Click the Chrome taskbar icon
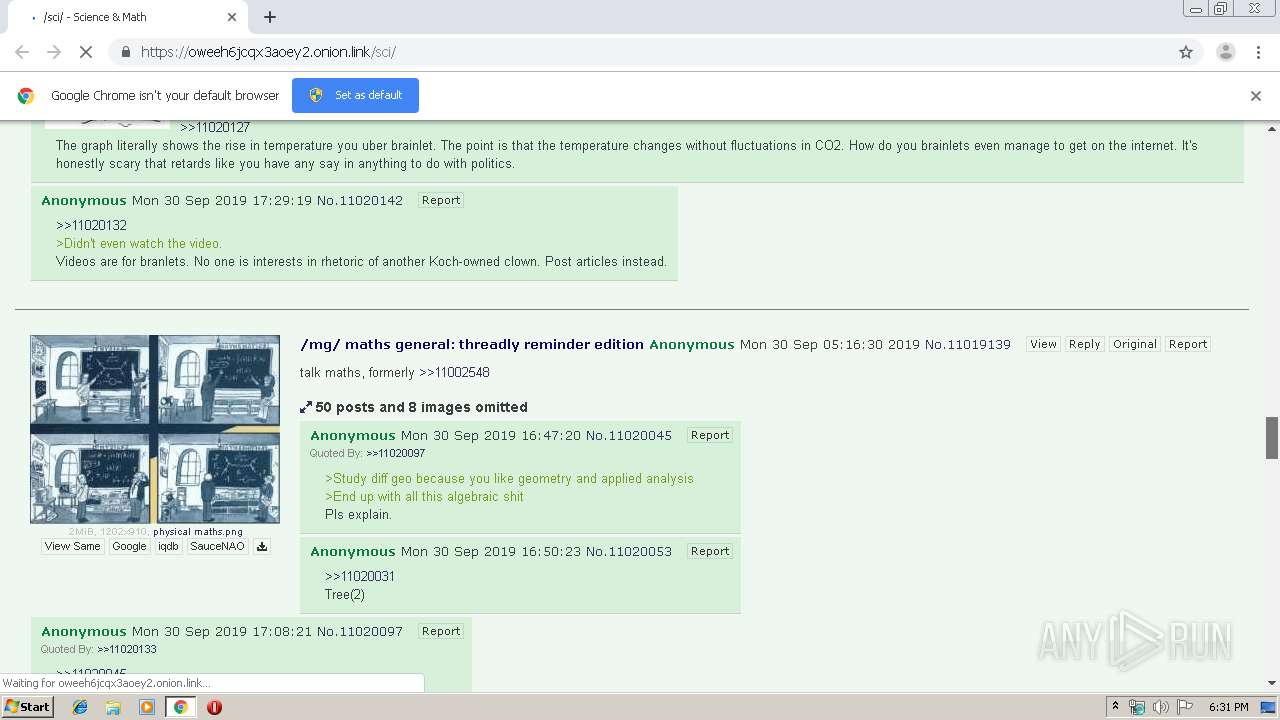Image resolution: width=1280 pixels, height=720 pixels. tap(180, 707)
